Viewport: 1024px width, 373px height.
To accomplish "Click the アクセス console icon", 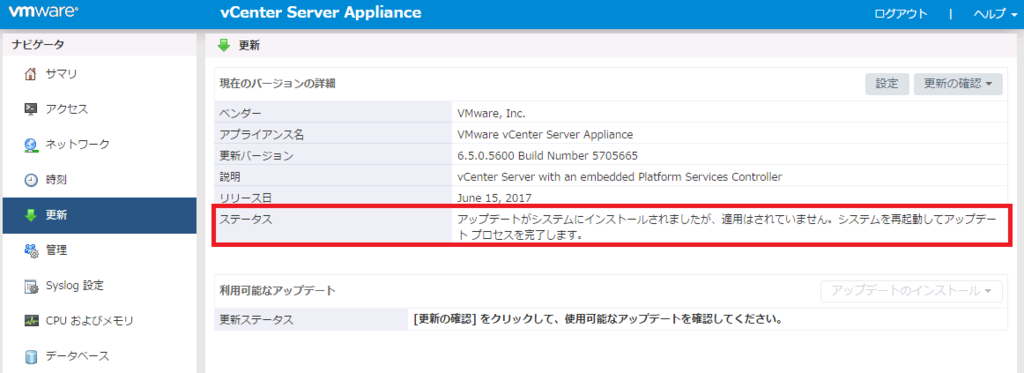I will tap(31, 109).
